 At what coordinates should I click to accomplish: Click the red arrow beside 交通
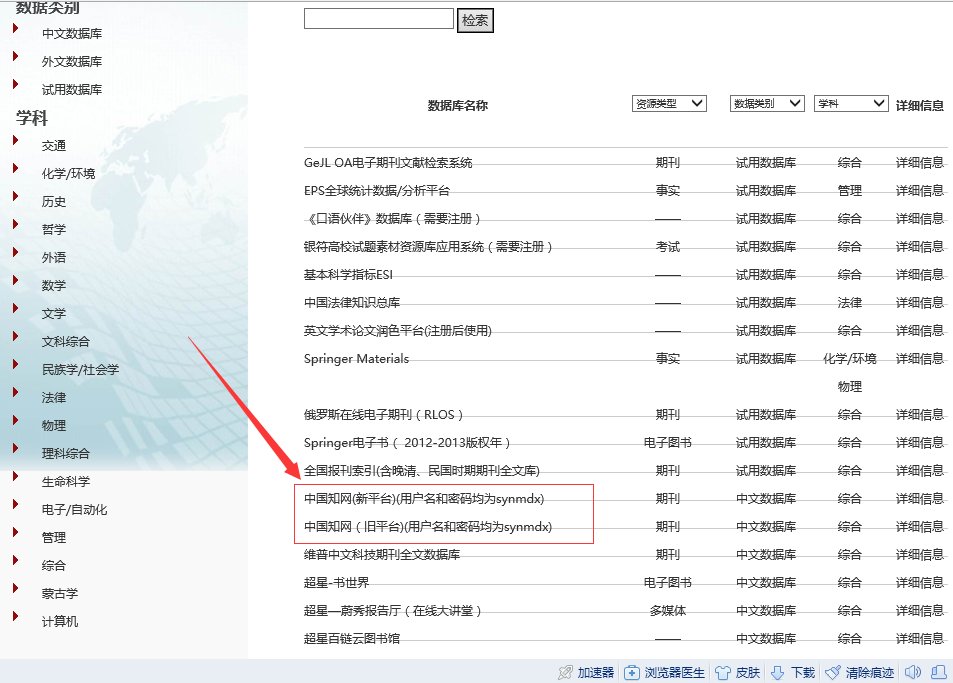(16, 140)
